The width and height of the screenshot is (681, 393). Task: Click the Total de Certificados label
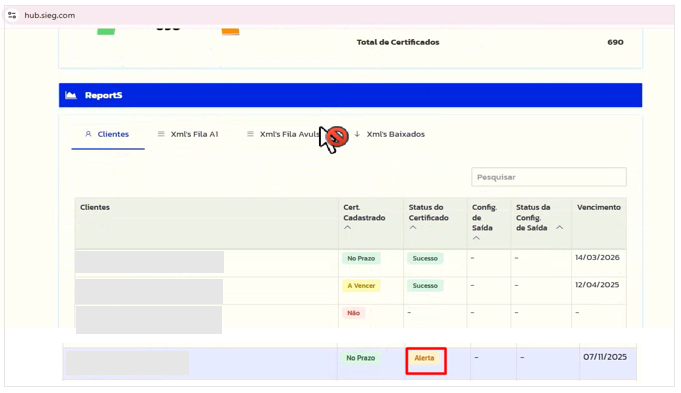398,42
